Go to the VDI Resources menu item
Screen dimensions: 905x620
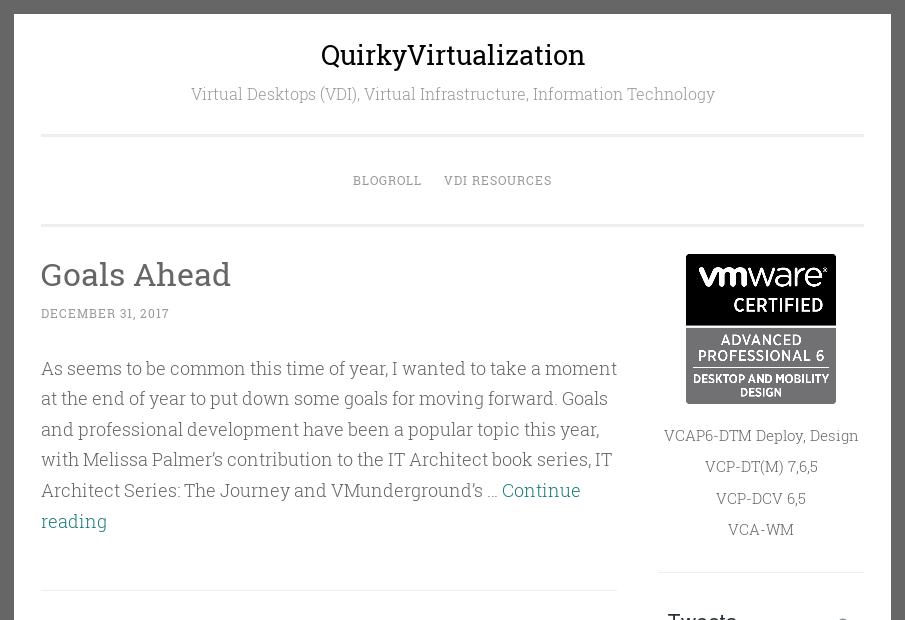[497, 181]
